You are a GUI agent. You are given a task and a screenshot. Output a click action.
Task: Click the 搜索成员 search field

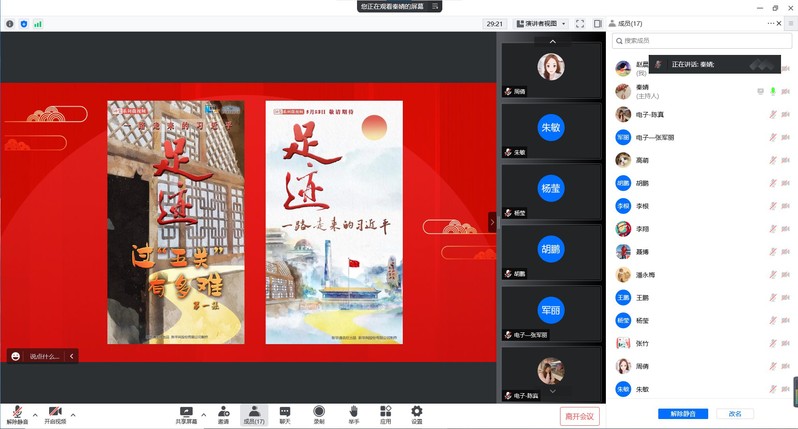(x=702, y=41)
